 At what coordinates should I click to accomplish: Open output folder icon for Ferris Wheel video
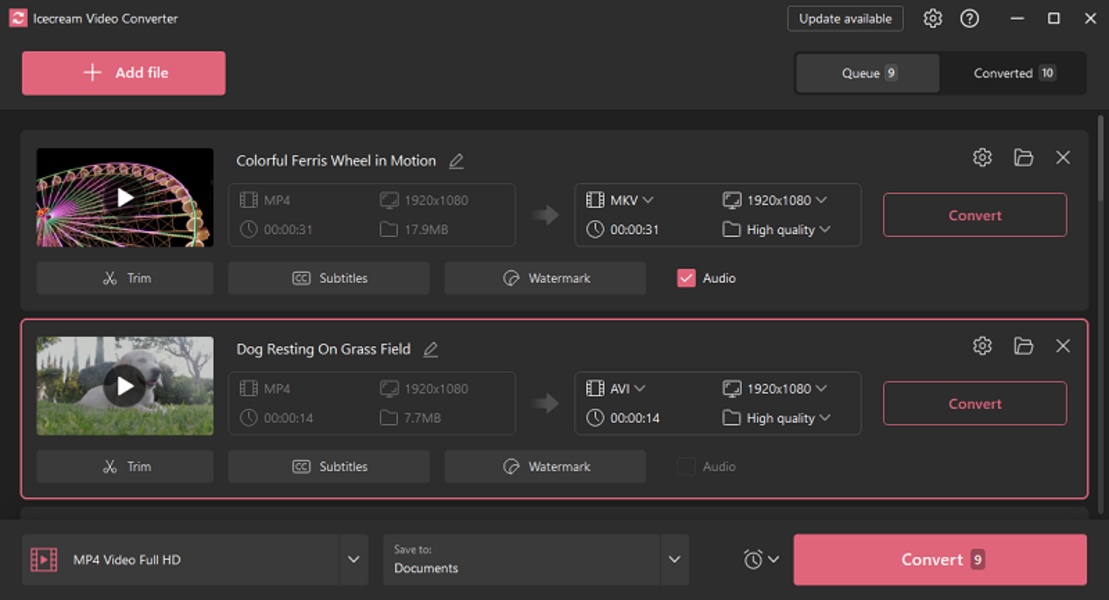(x=1023, y=158)
